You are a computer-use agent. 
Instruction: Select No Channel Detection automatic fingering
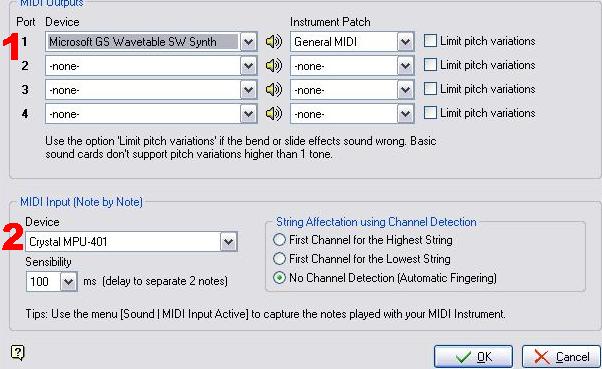point(279,278)
